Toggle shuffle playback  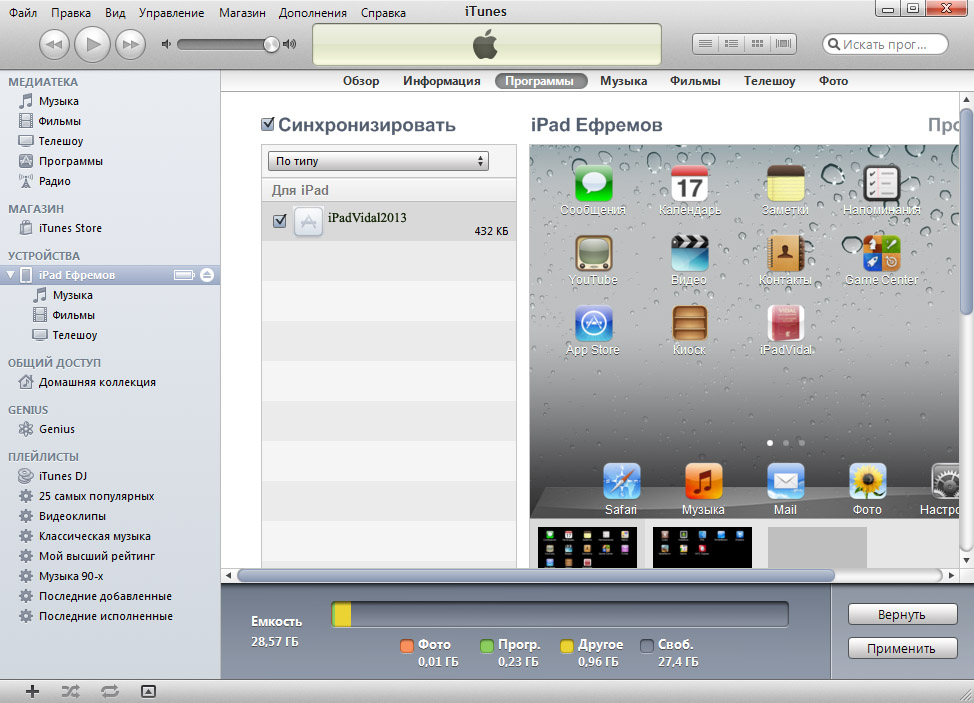click(70, 691)
